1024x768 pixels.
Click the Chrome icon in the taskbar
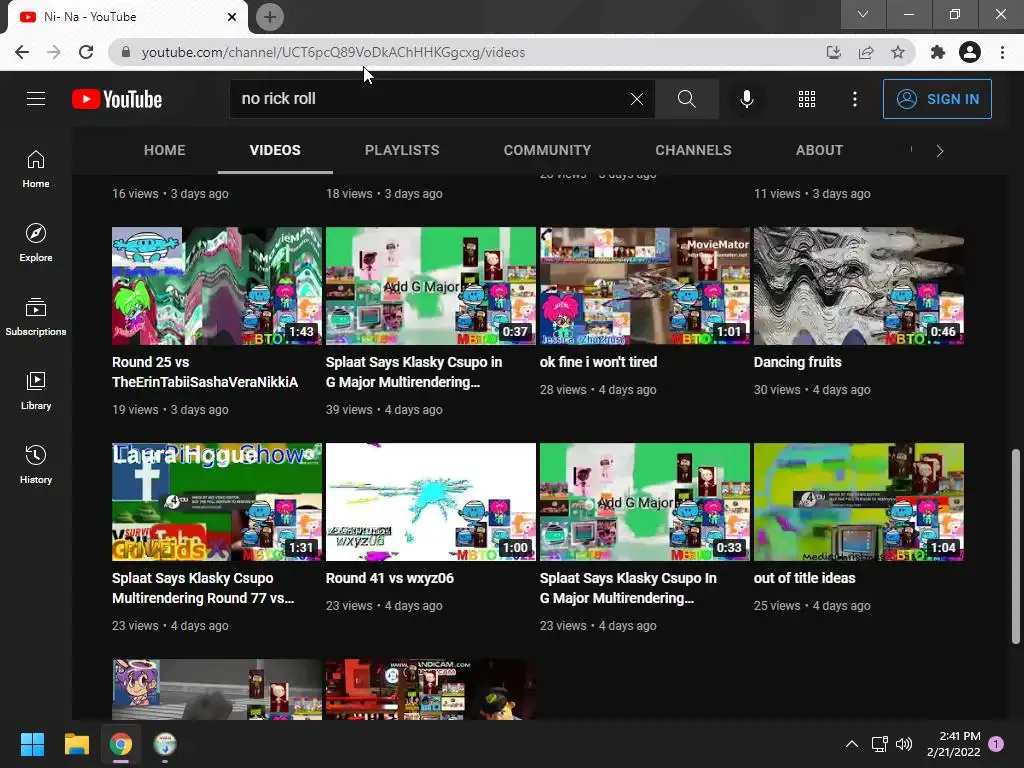click(x=121, y=744)
